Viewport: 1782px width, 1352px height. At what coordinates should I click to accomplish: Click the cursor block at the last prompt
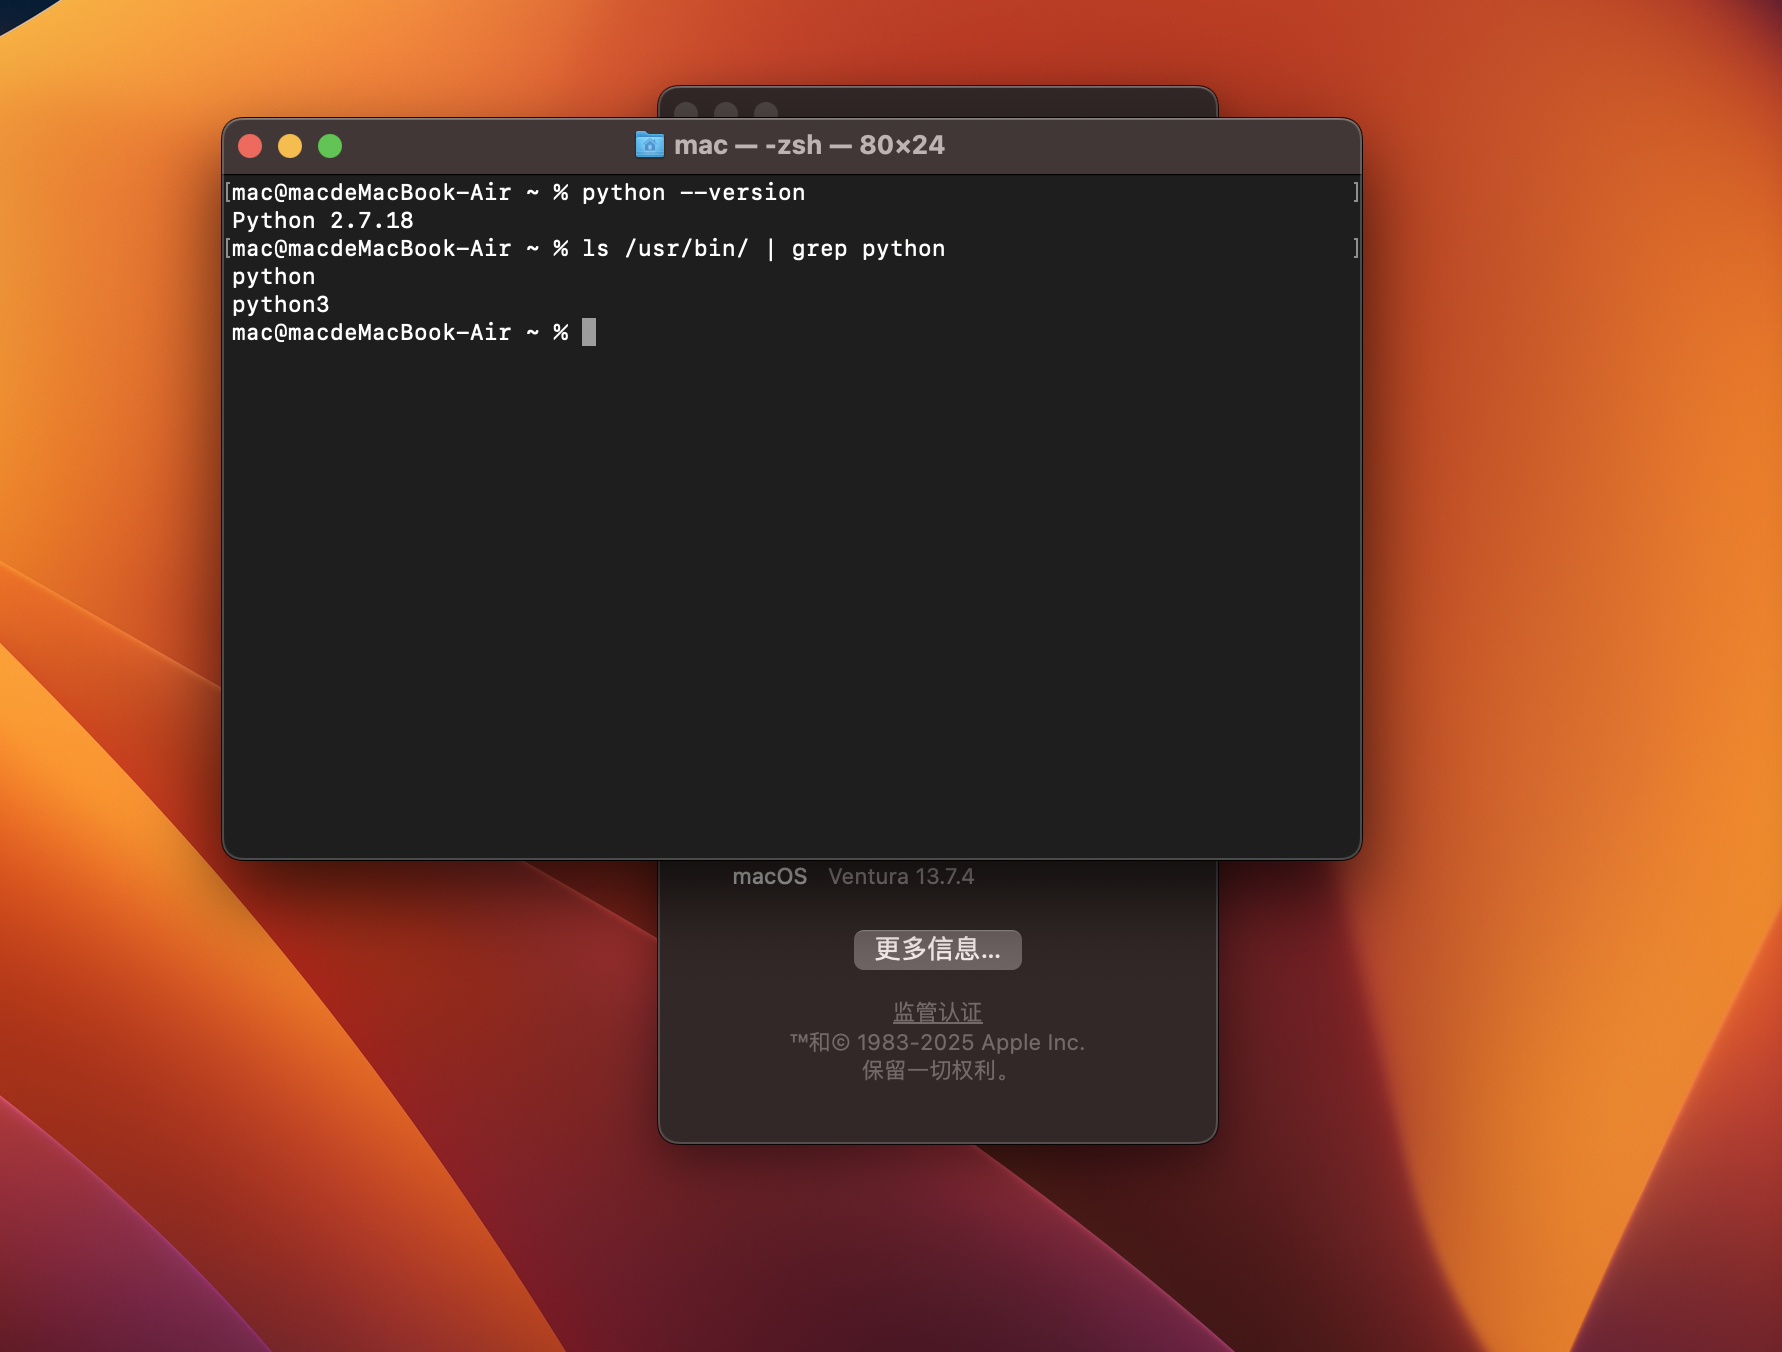(x=589, y=332)
